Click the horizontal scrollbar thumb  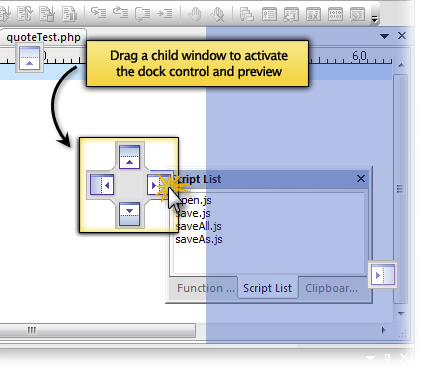point(97,330)
